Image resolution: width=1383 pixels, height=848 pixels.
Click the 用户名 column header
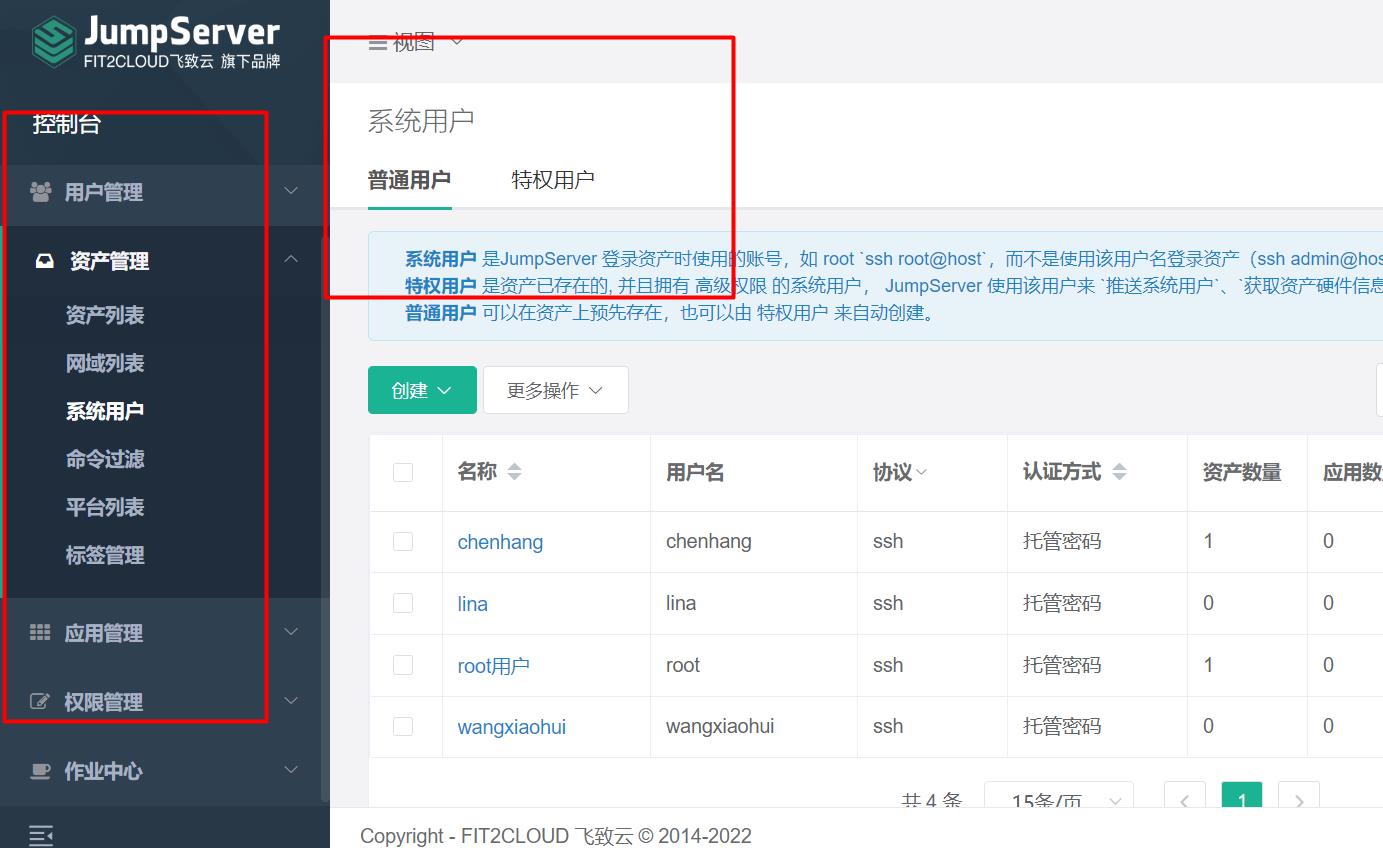click(x=695, y=473)
